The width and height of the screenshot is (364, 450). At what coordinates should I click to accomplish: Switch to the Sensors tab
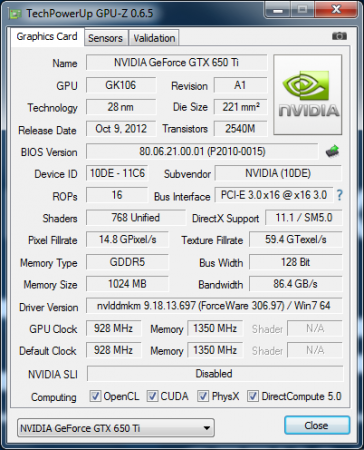click(105, 38)
